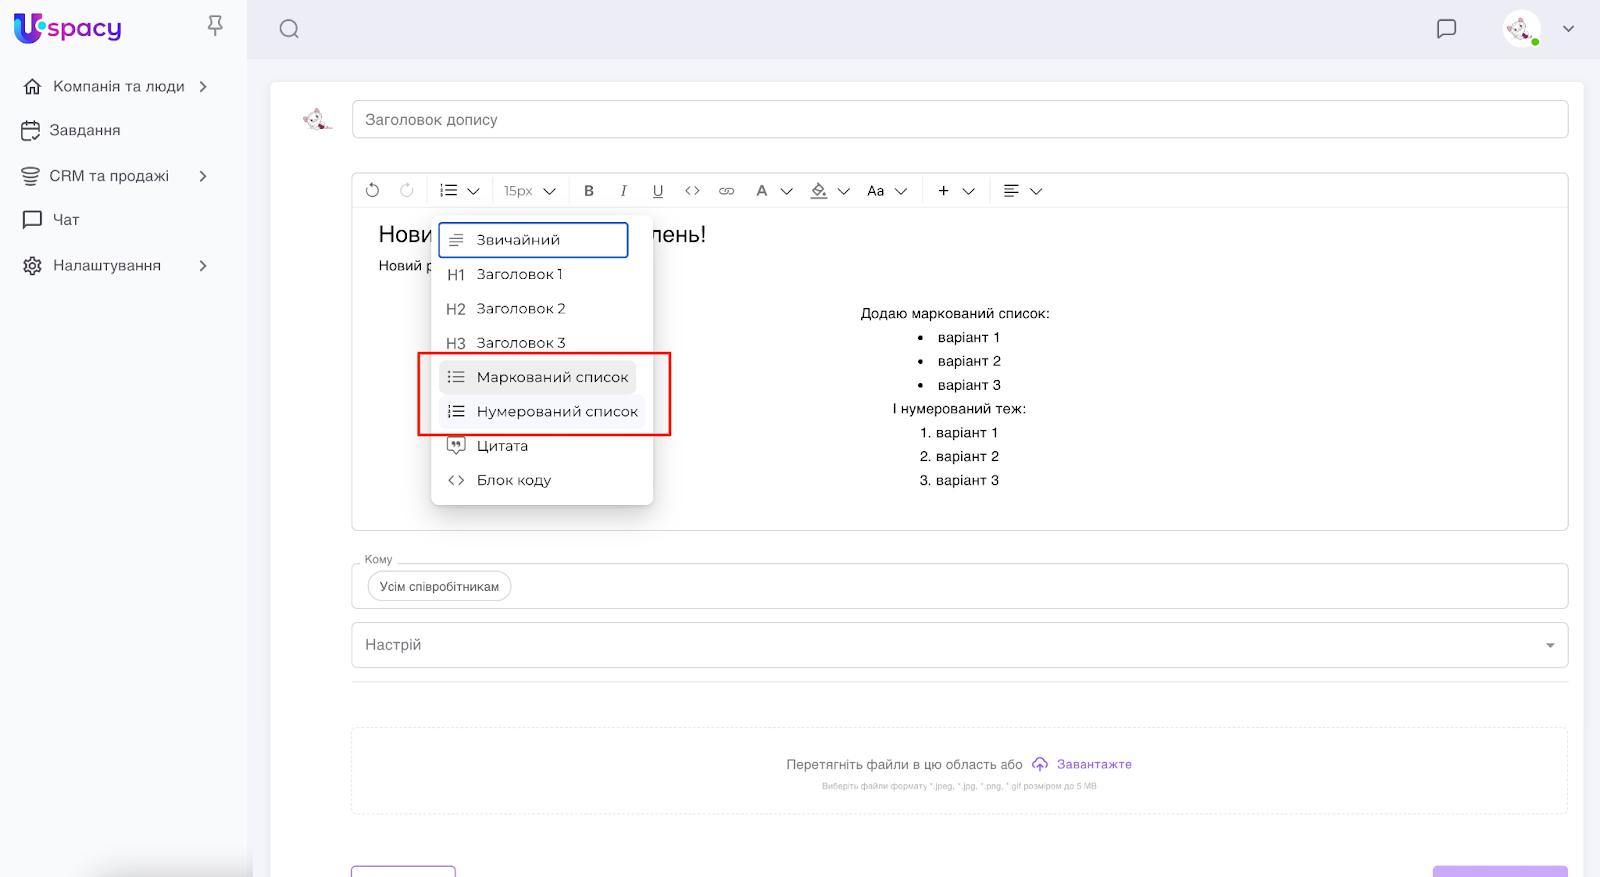Click the inline code icon in toolbar
The image size is (1600, 877).
692,191
